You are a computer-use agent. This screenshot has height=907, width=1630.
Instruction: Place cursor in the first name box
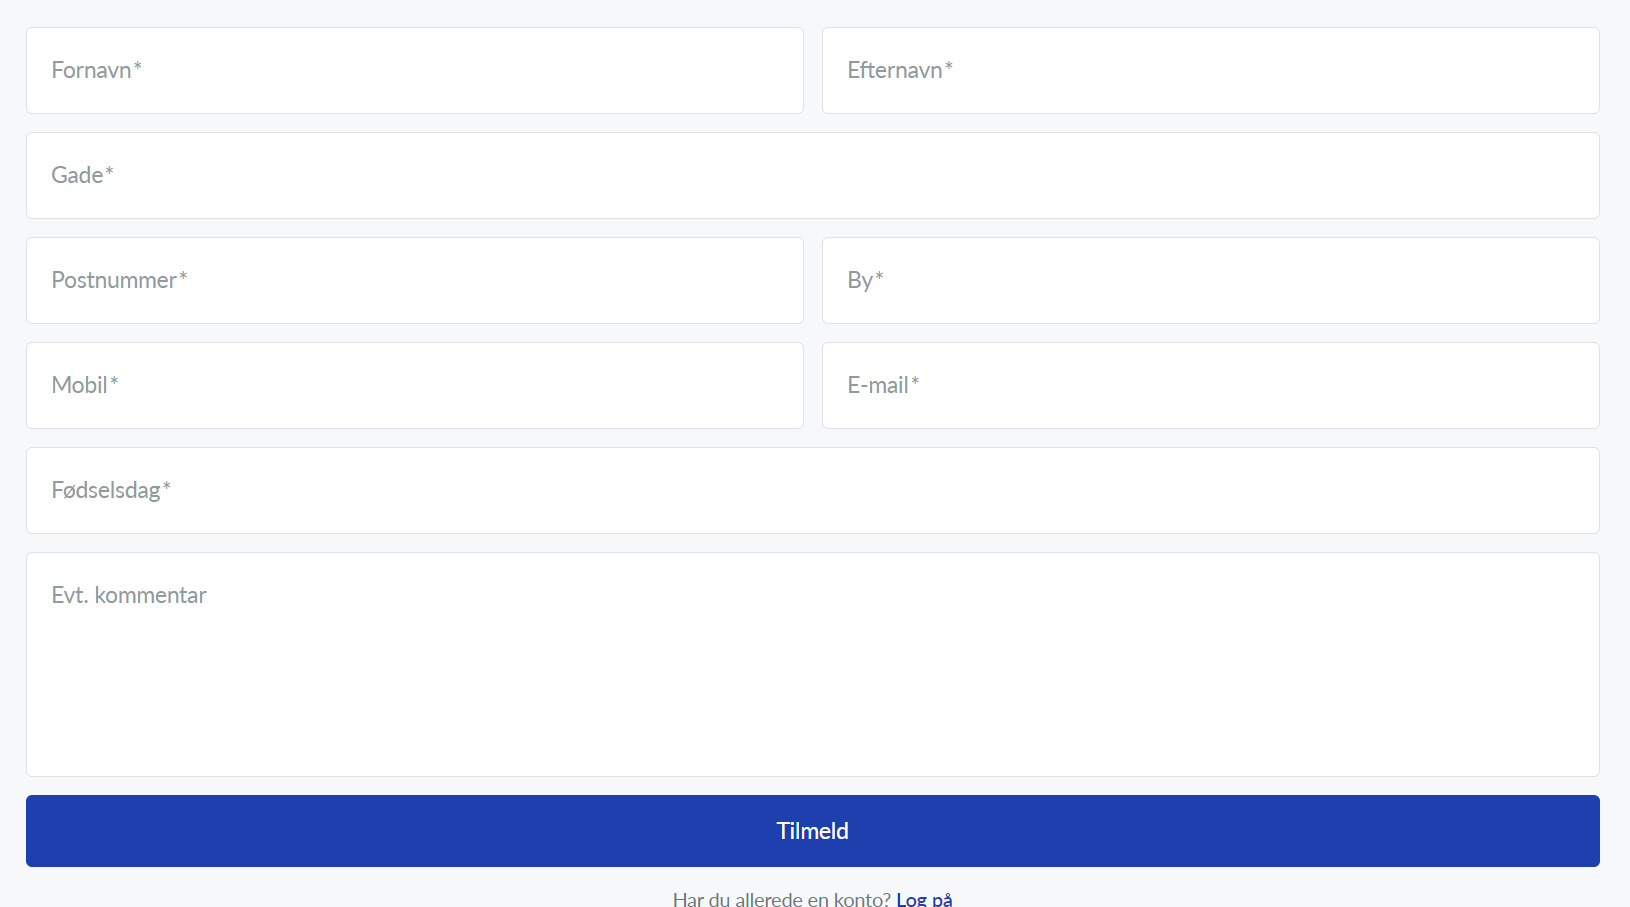pos(414,71)
